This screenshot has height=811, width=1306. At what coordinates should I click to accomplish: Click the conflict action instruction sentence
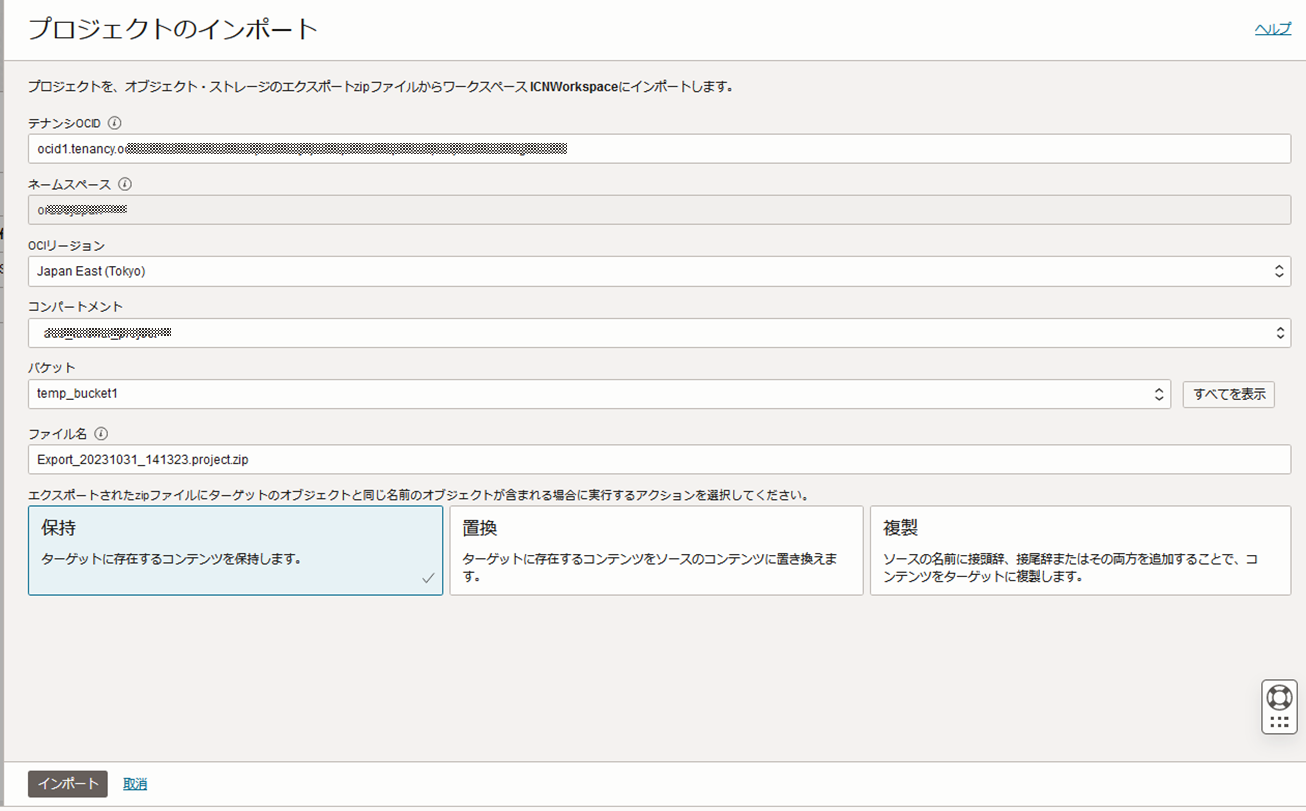(418, 495)
